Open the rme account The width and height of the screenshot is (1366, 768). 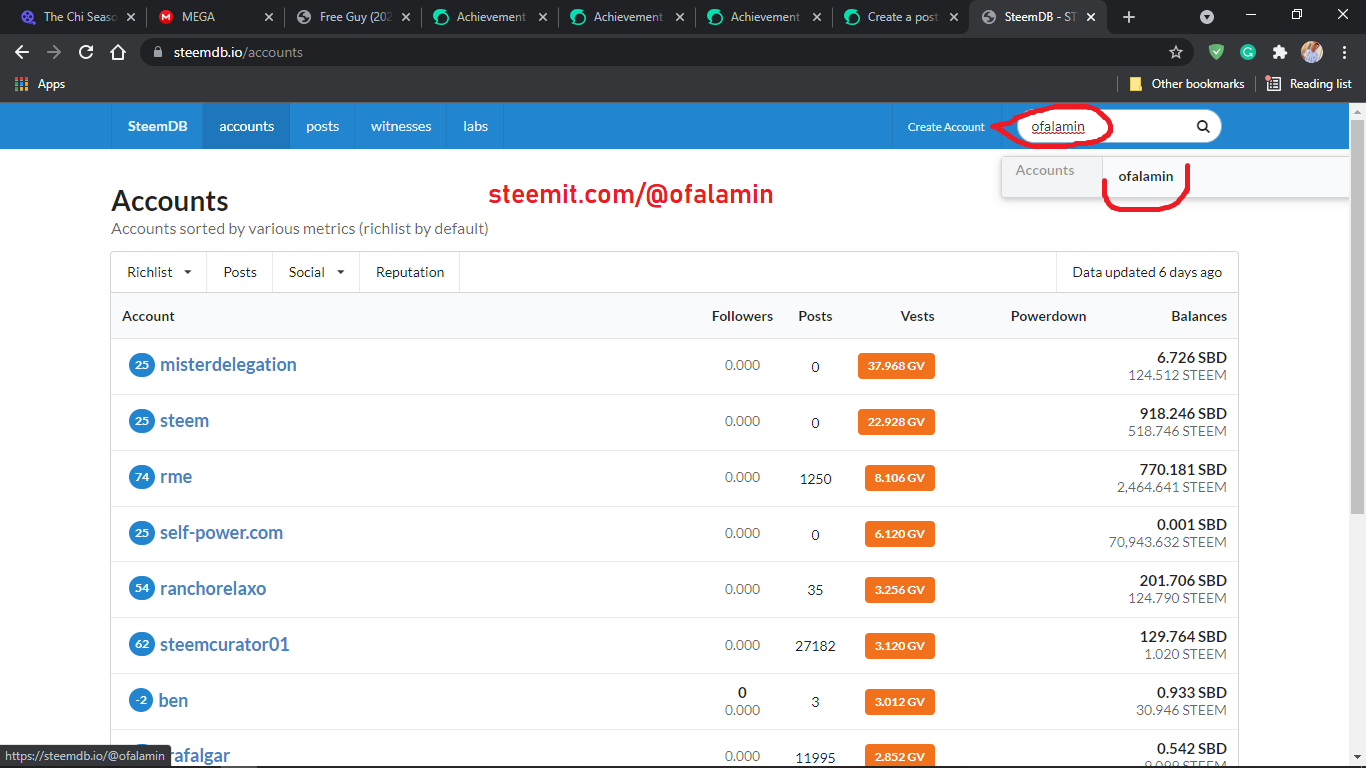click(x=176, y=477)
